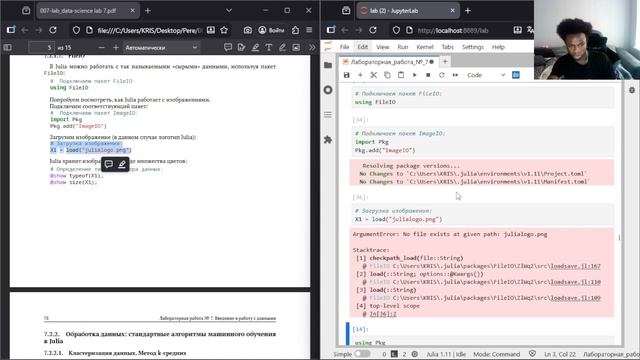Reload the JupyterLab page
The height and width of the screenshot is (360, 640).
[373, 30]
